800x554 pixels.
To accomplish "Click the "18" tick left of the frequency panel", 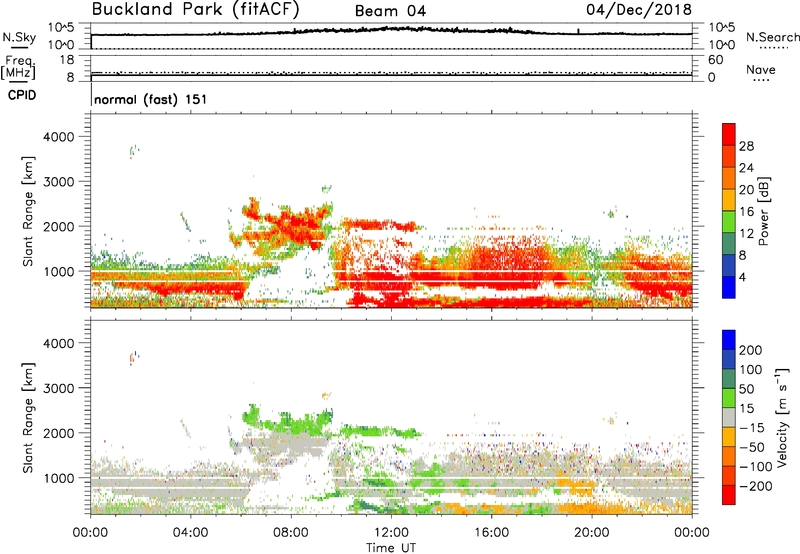I will [67, 60].
